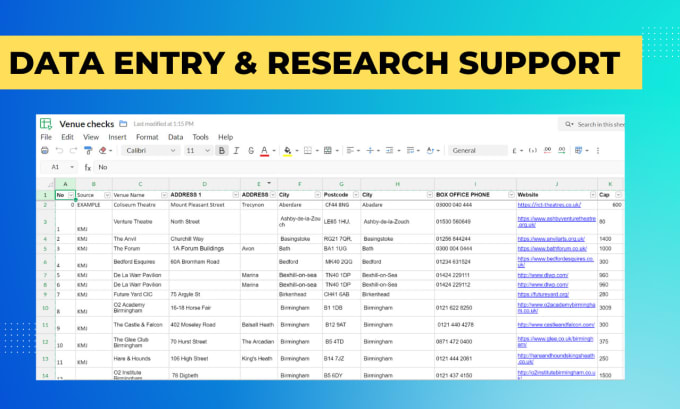
Task: Open the filter dropdown on BOX OFFICE PHONE header
Action: [x=511, y=195]
